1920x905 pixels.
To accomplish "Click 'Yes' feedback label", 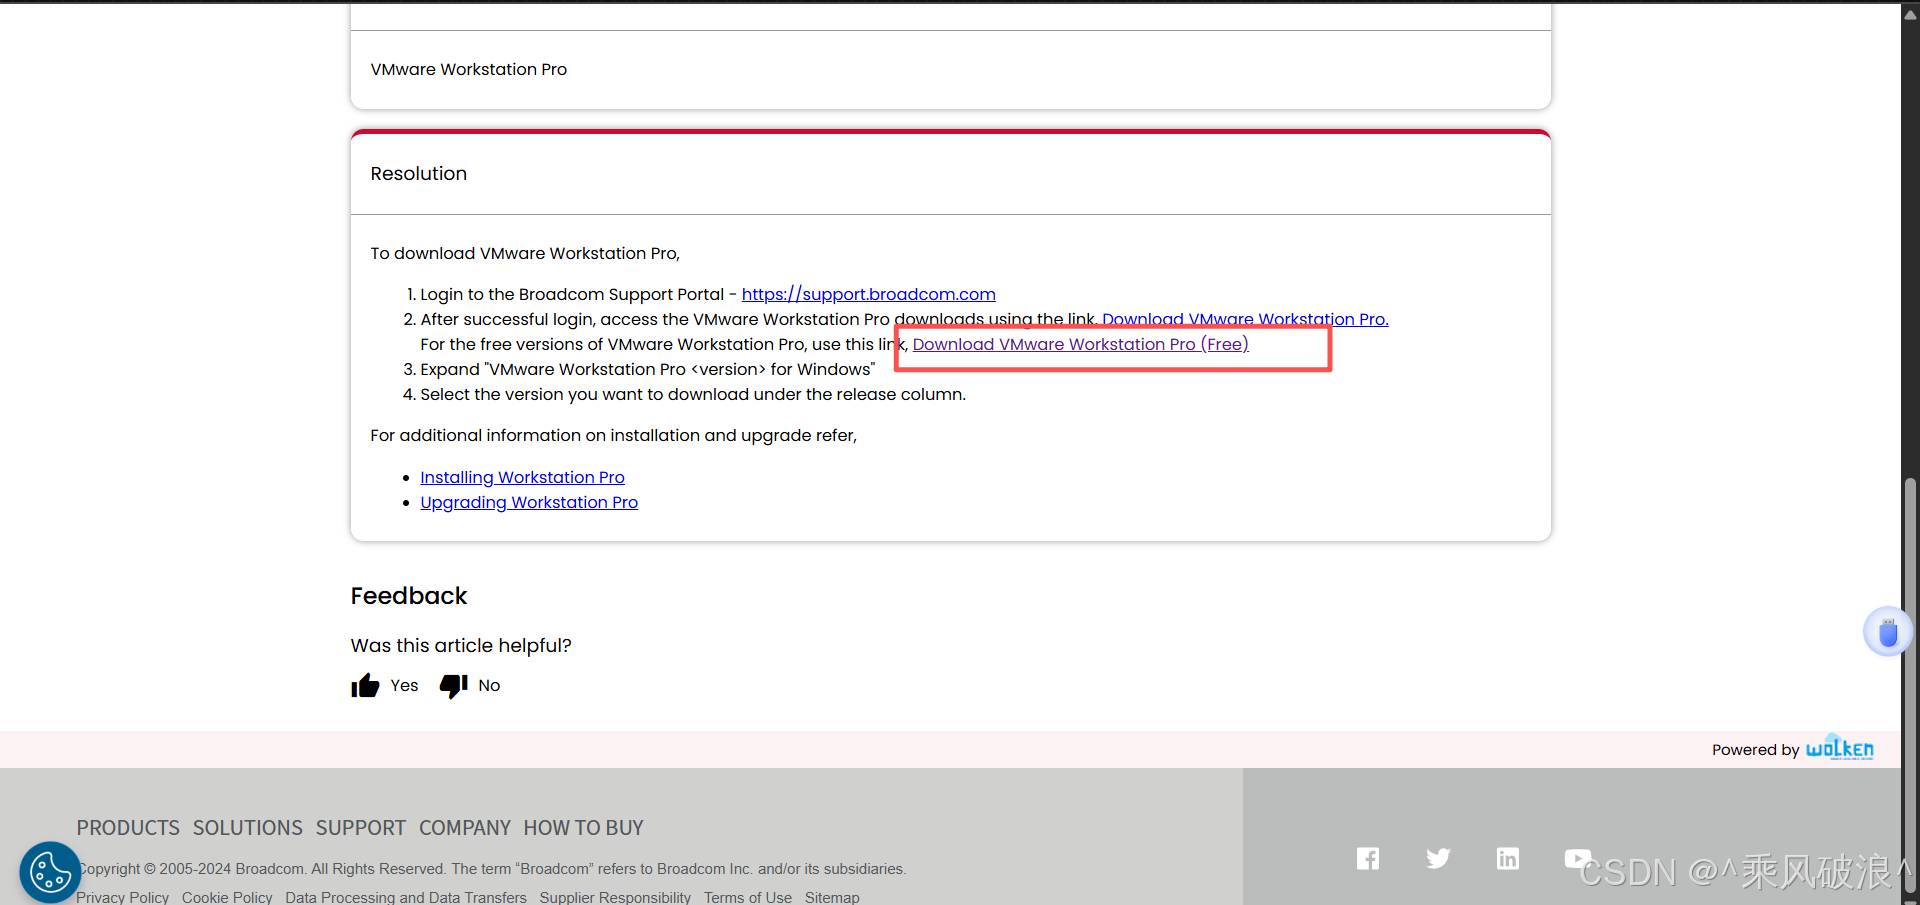I will click(x=404, y=685).
